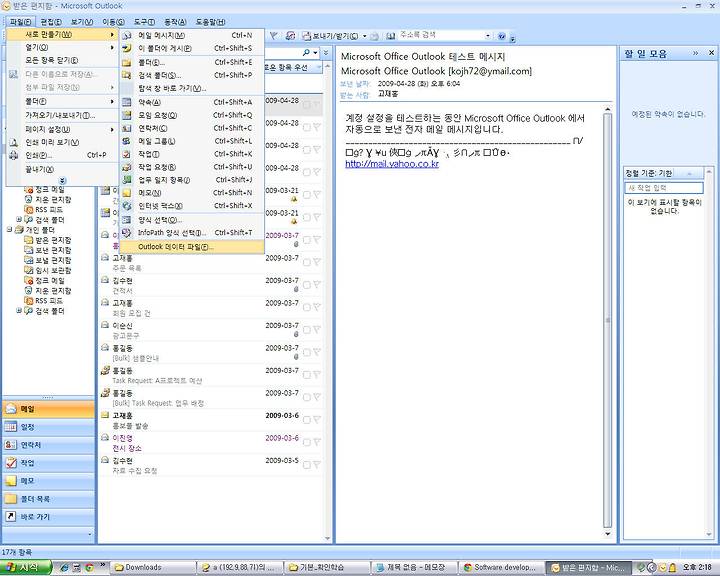Choose 메일 메시지(M) in the new-item submenu
The height and width of the screenshot is (576, 720).
(192, 35)
